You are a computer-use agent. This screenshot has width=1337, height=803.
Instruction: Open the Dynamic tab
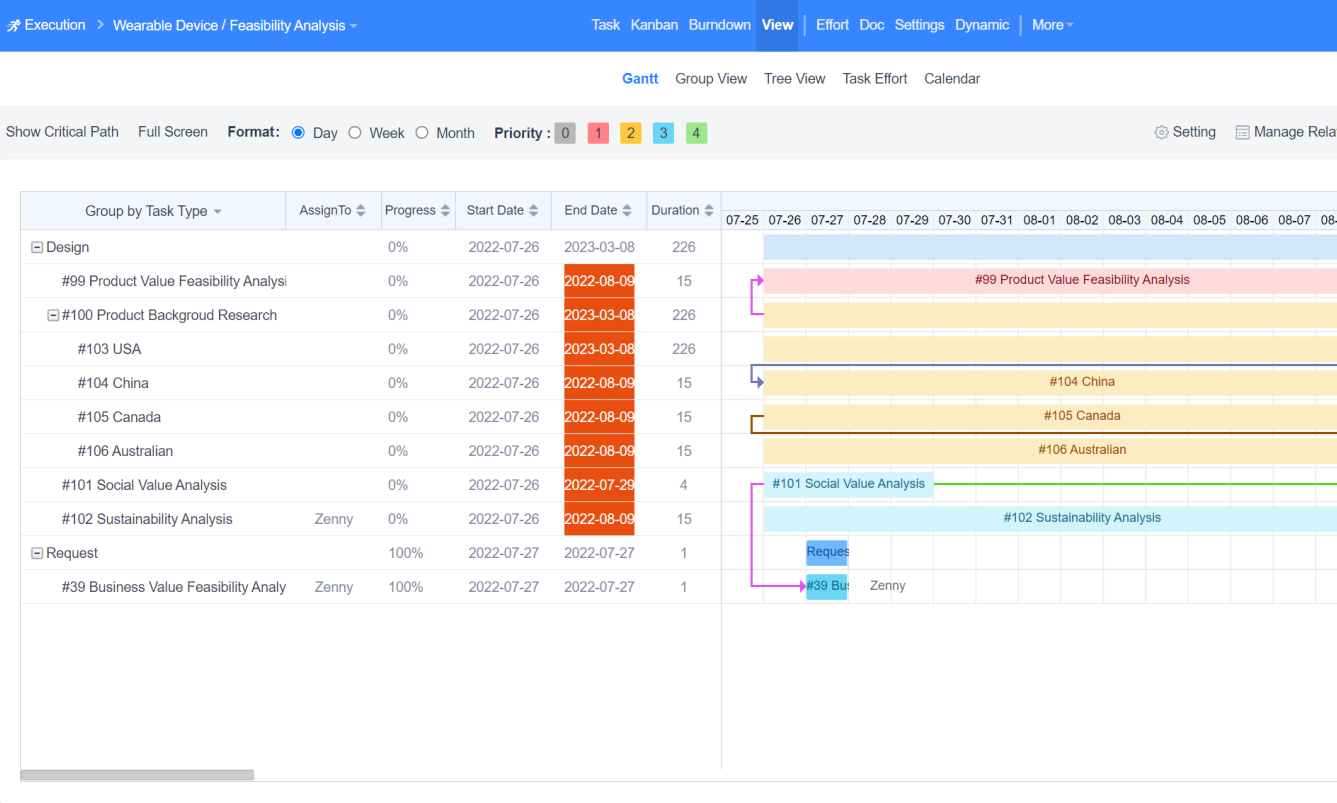(x=982, y=25)
